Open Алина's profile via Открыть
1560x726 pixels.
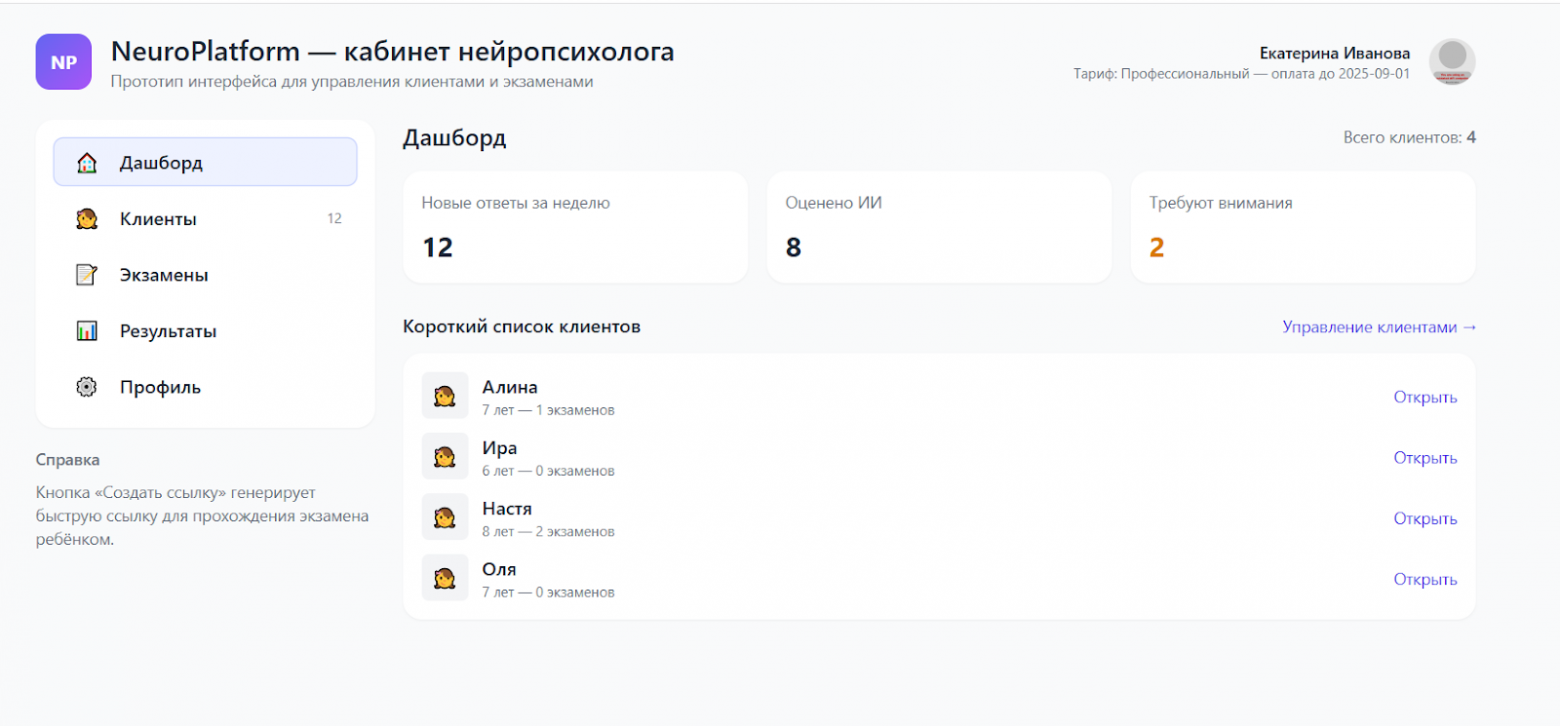[1425, 396]
